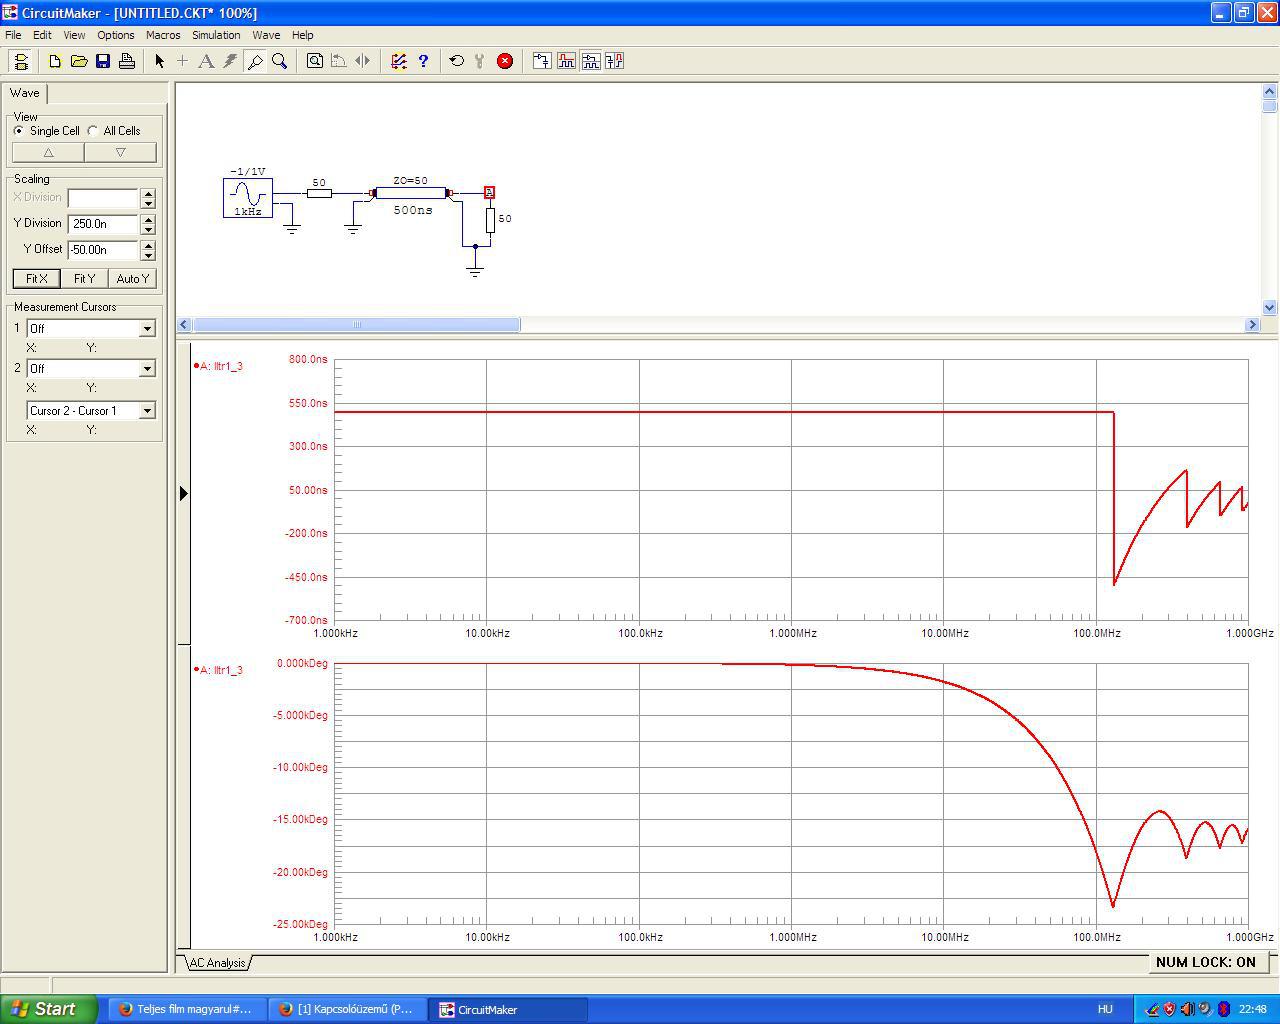The height and width of the screenshot is (1024, 1280).
Task: Open Measurement Cursor 2 dropdown
Action: pyautogui.click(x=90, y=368)
